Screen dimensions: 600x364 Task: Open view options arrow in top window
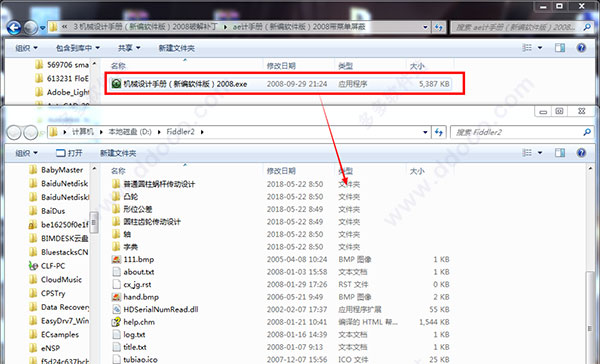[x=540, y=48]
